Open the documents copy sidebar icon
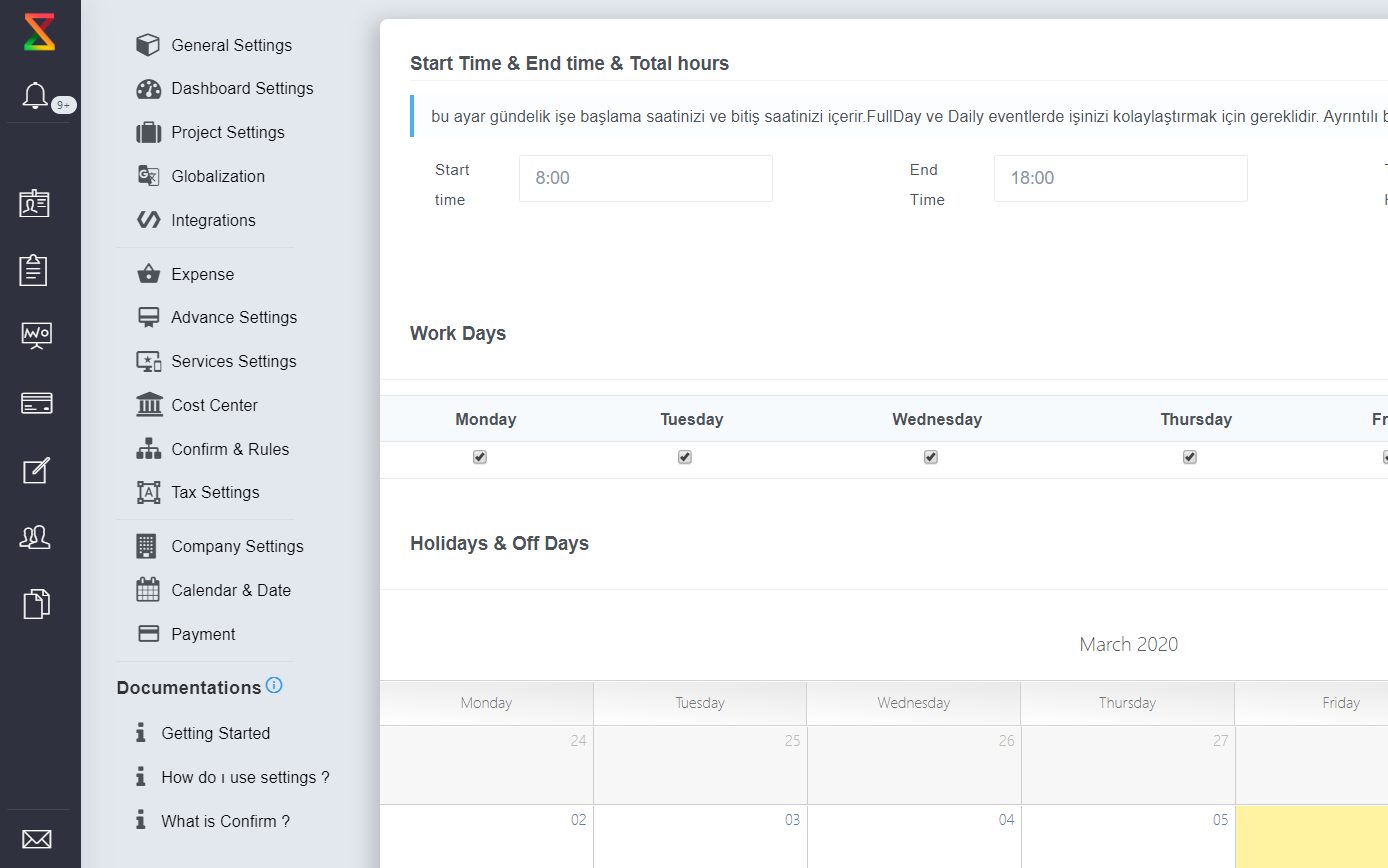Viewport: 1388px width, 868px height. pyautogui.click(x=36, y=604)
